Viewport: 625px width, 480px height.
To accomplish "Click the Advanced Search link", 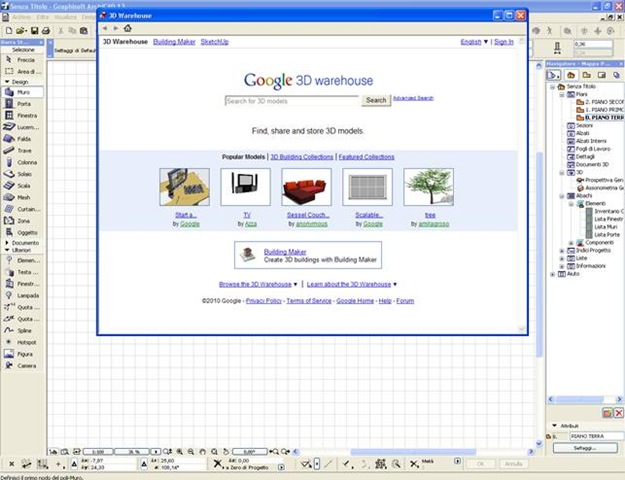I will 413,98.
